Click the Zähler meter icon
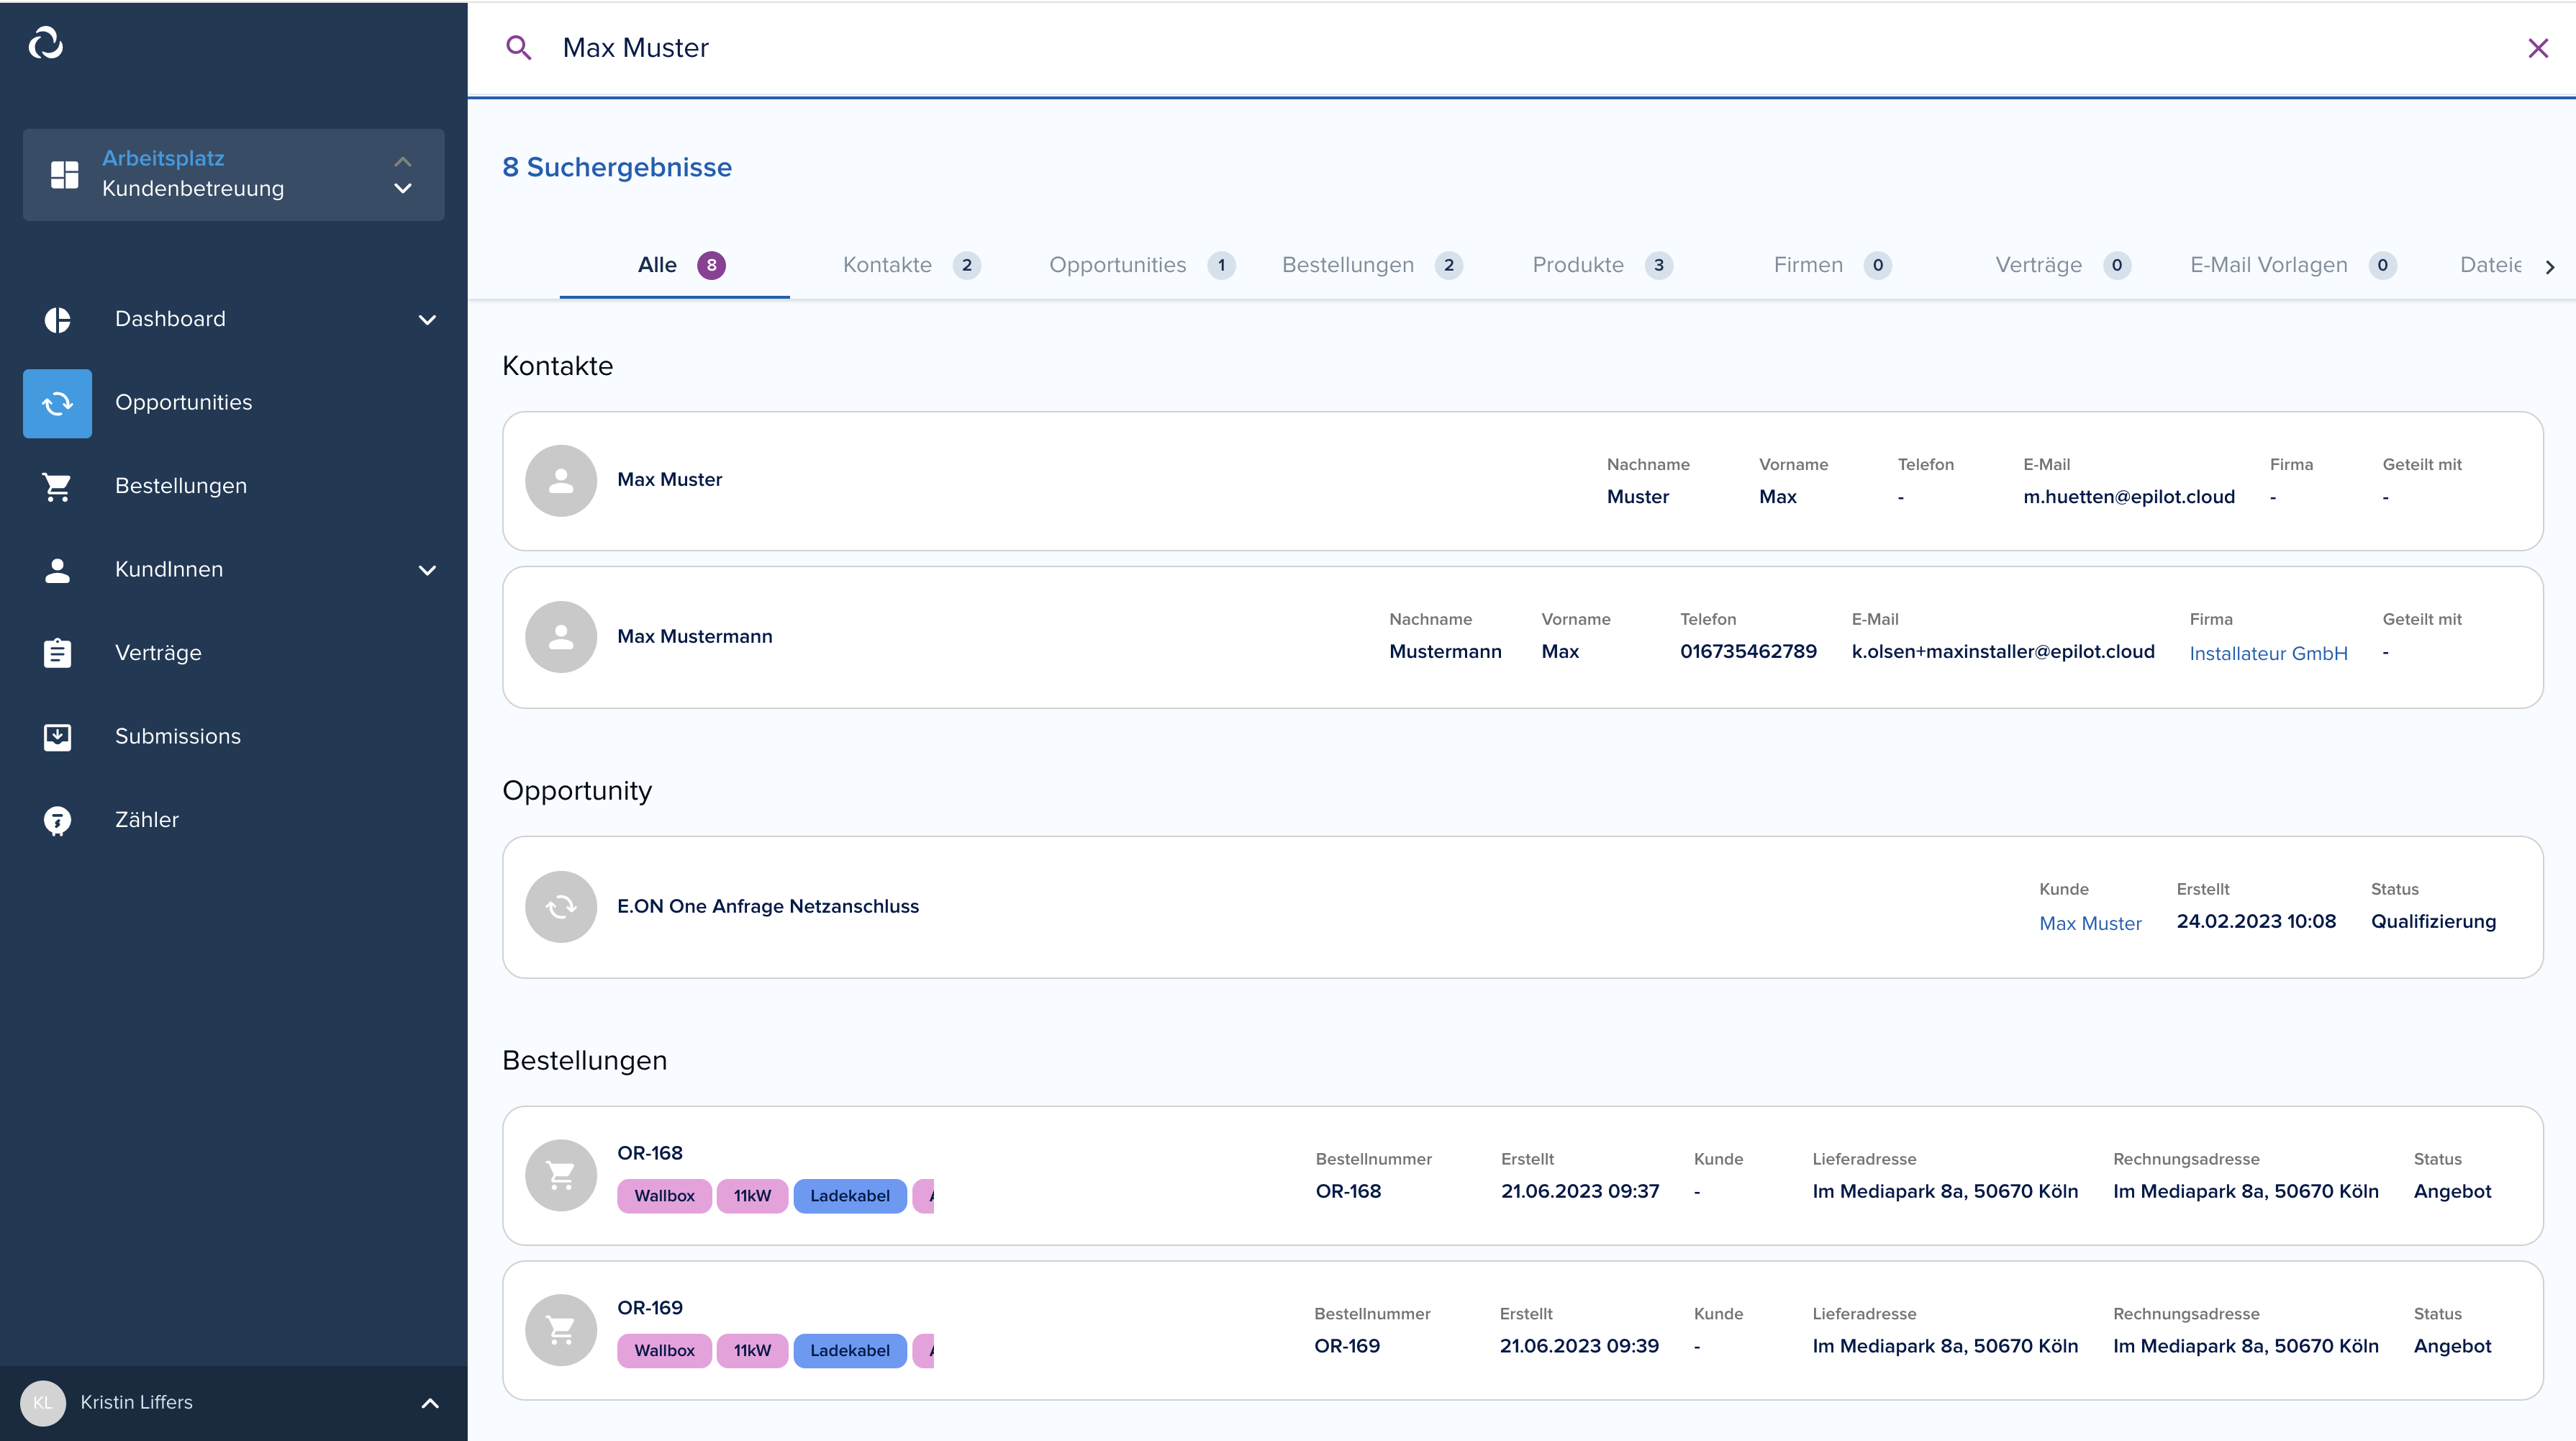The height and width of the screenshot is (1441, 2576). 58,820
